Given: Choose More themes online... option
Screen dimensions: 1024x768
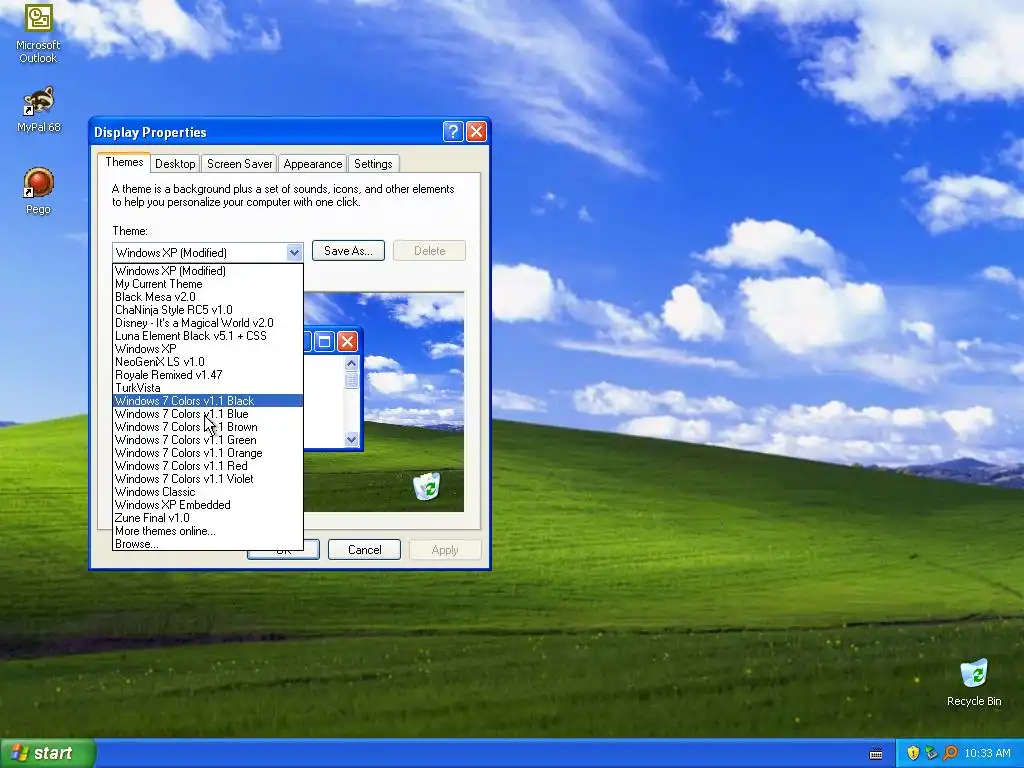Looking at the screenshot, I should click(x=208, y=531).
